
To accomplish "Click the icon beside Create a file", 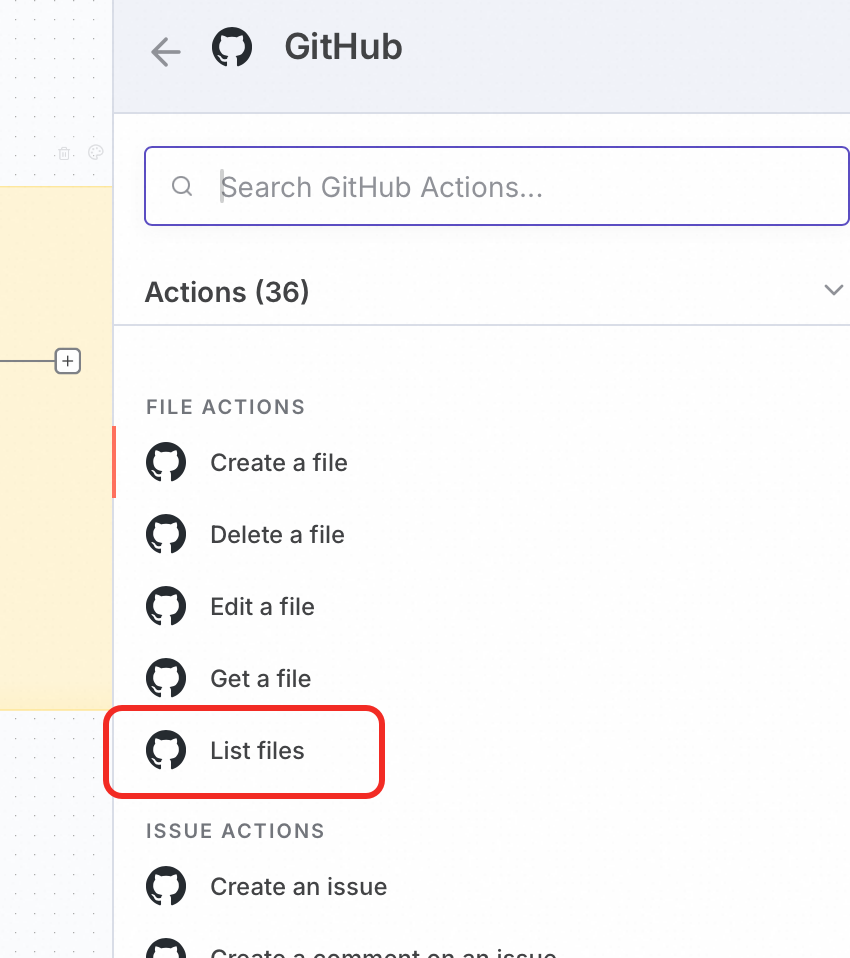I will pyautogui.click(x=166, y=463).
